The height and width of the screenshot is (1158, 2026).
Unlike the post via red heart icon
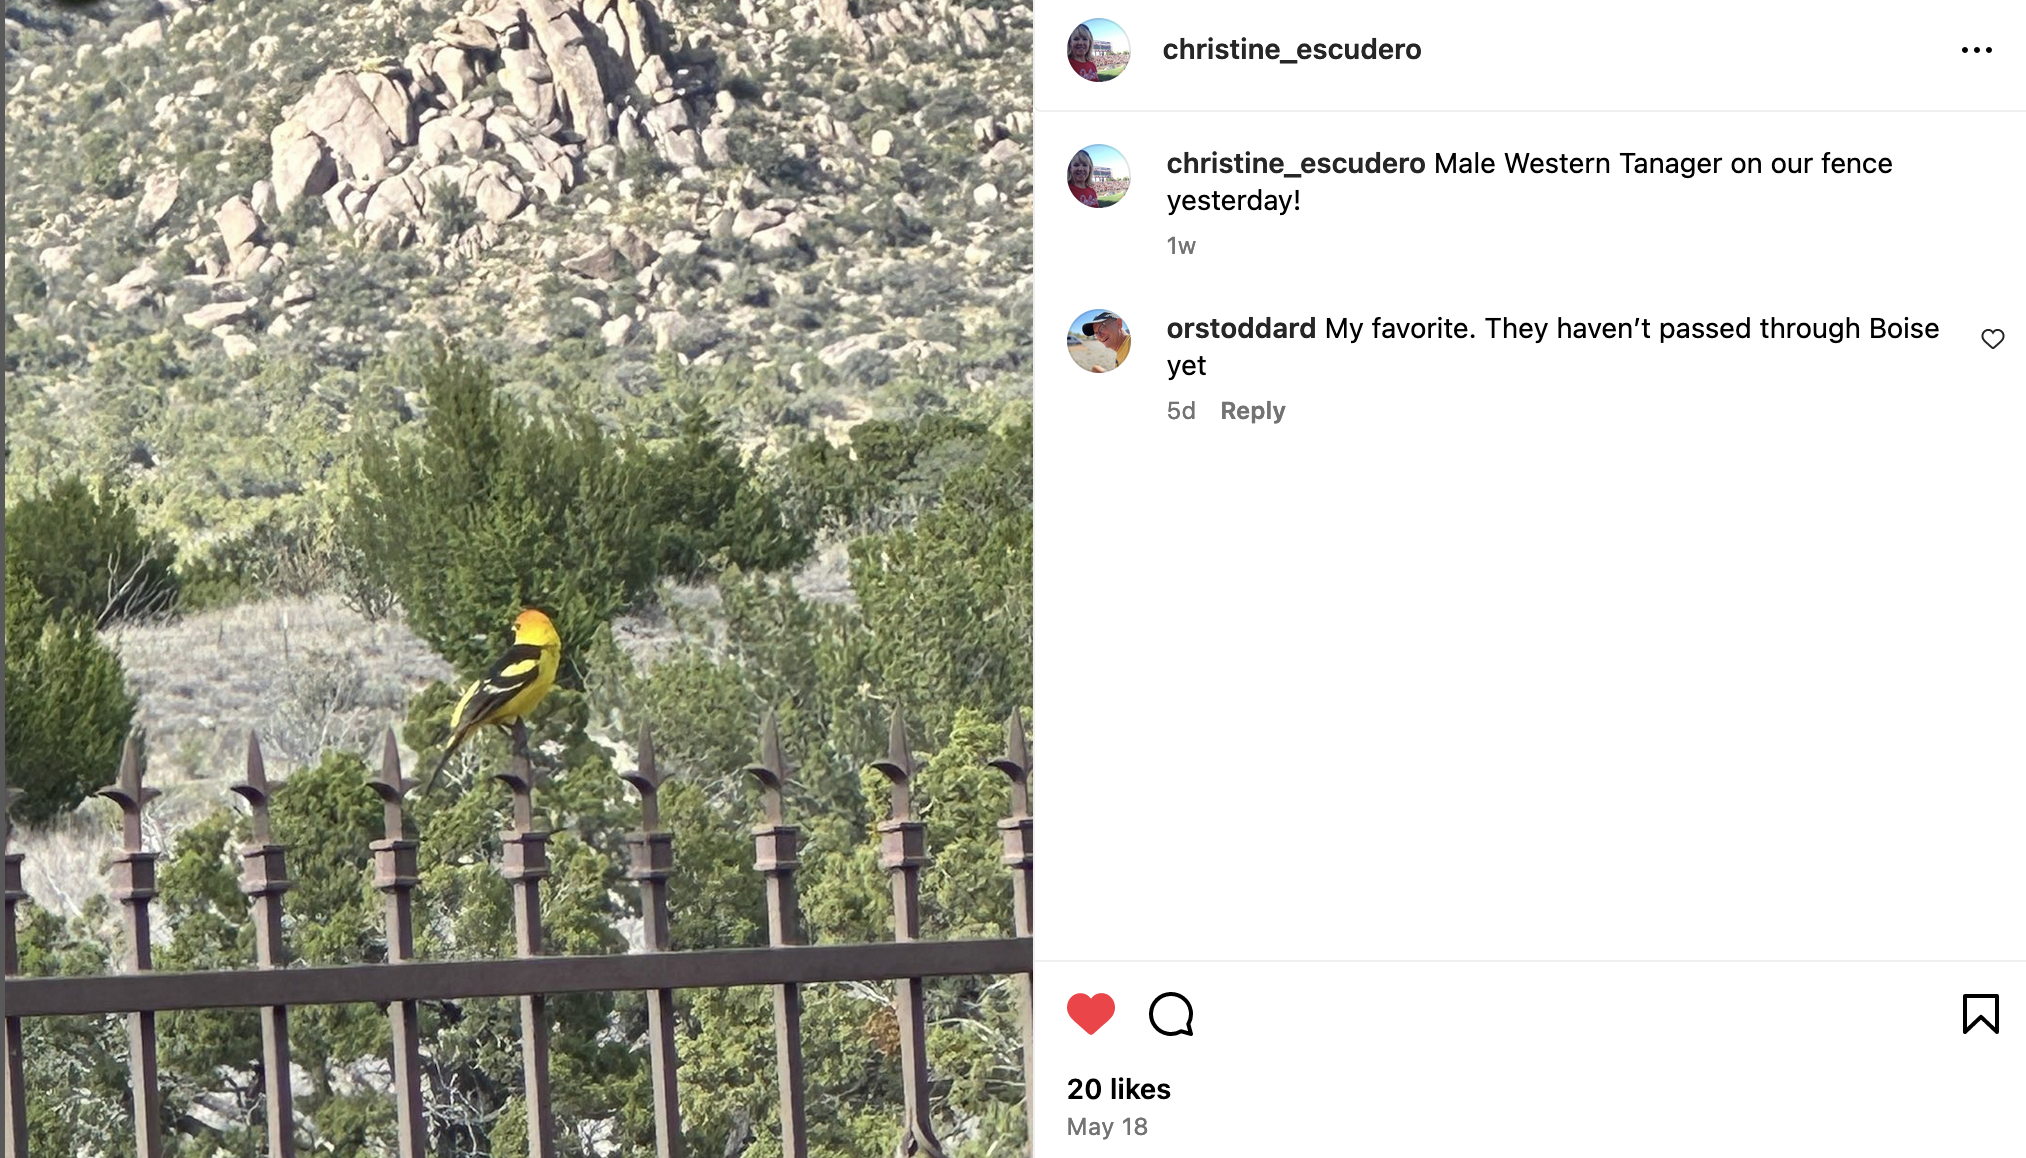(x=1090, y=1014)
